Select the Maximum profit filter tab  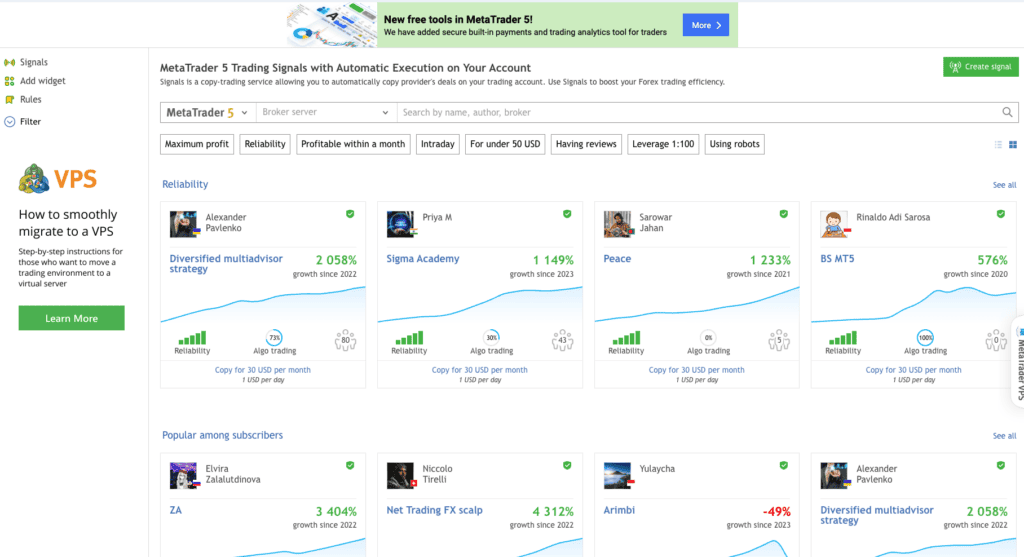pos(197,144)
